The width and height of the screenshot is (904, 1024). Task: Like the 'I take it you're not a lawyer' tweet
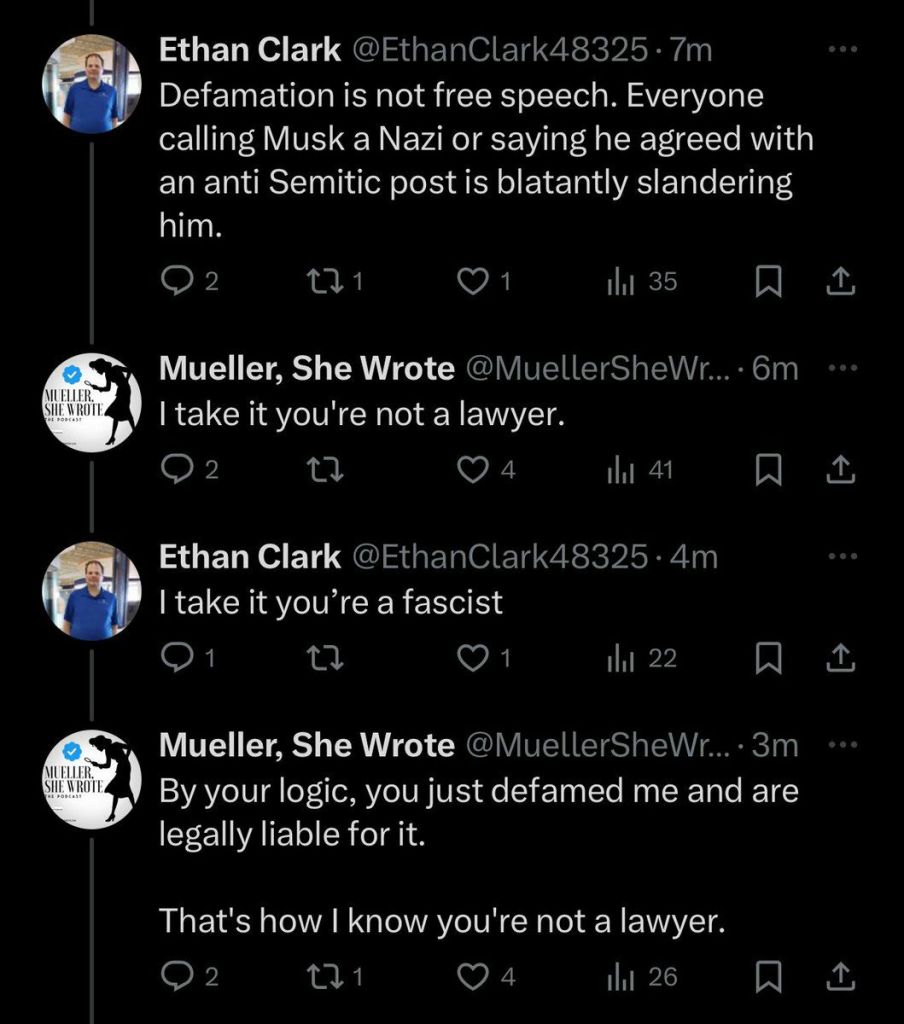pos(470,470)
